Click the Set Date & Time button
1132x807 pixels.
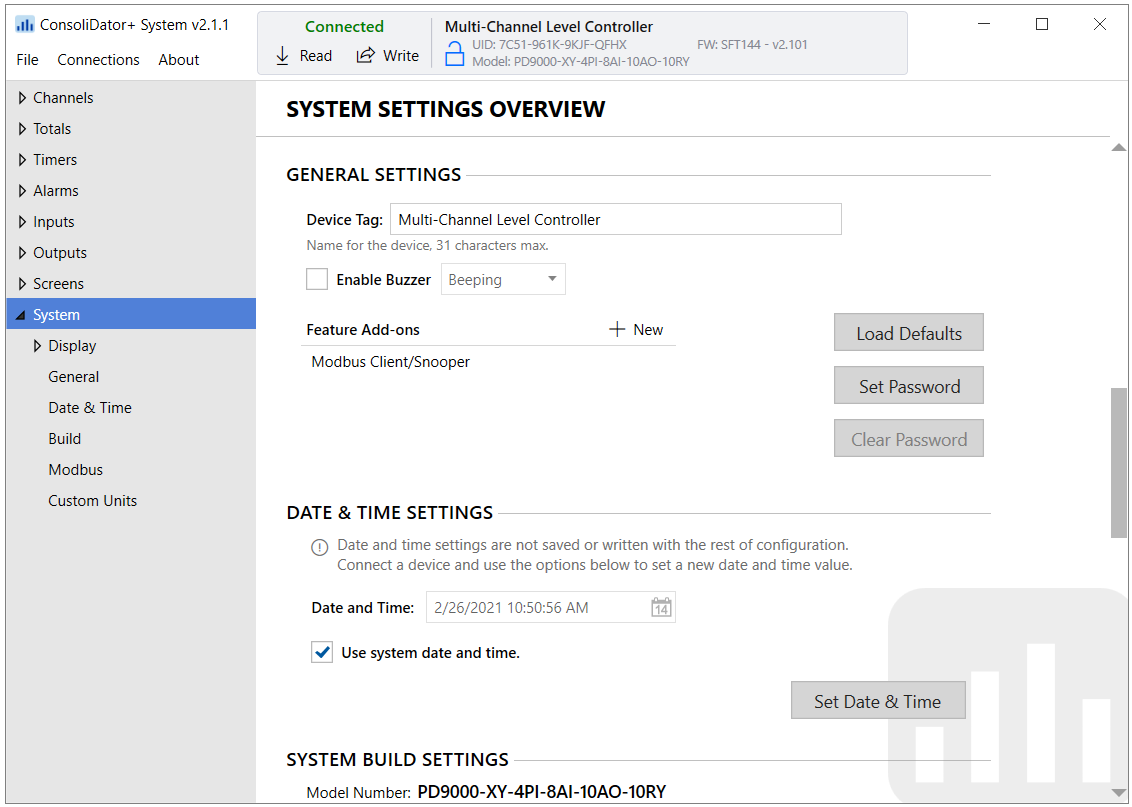coord(878,700)
